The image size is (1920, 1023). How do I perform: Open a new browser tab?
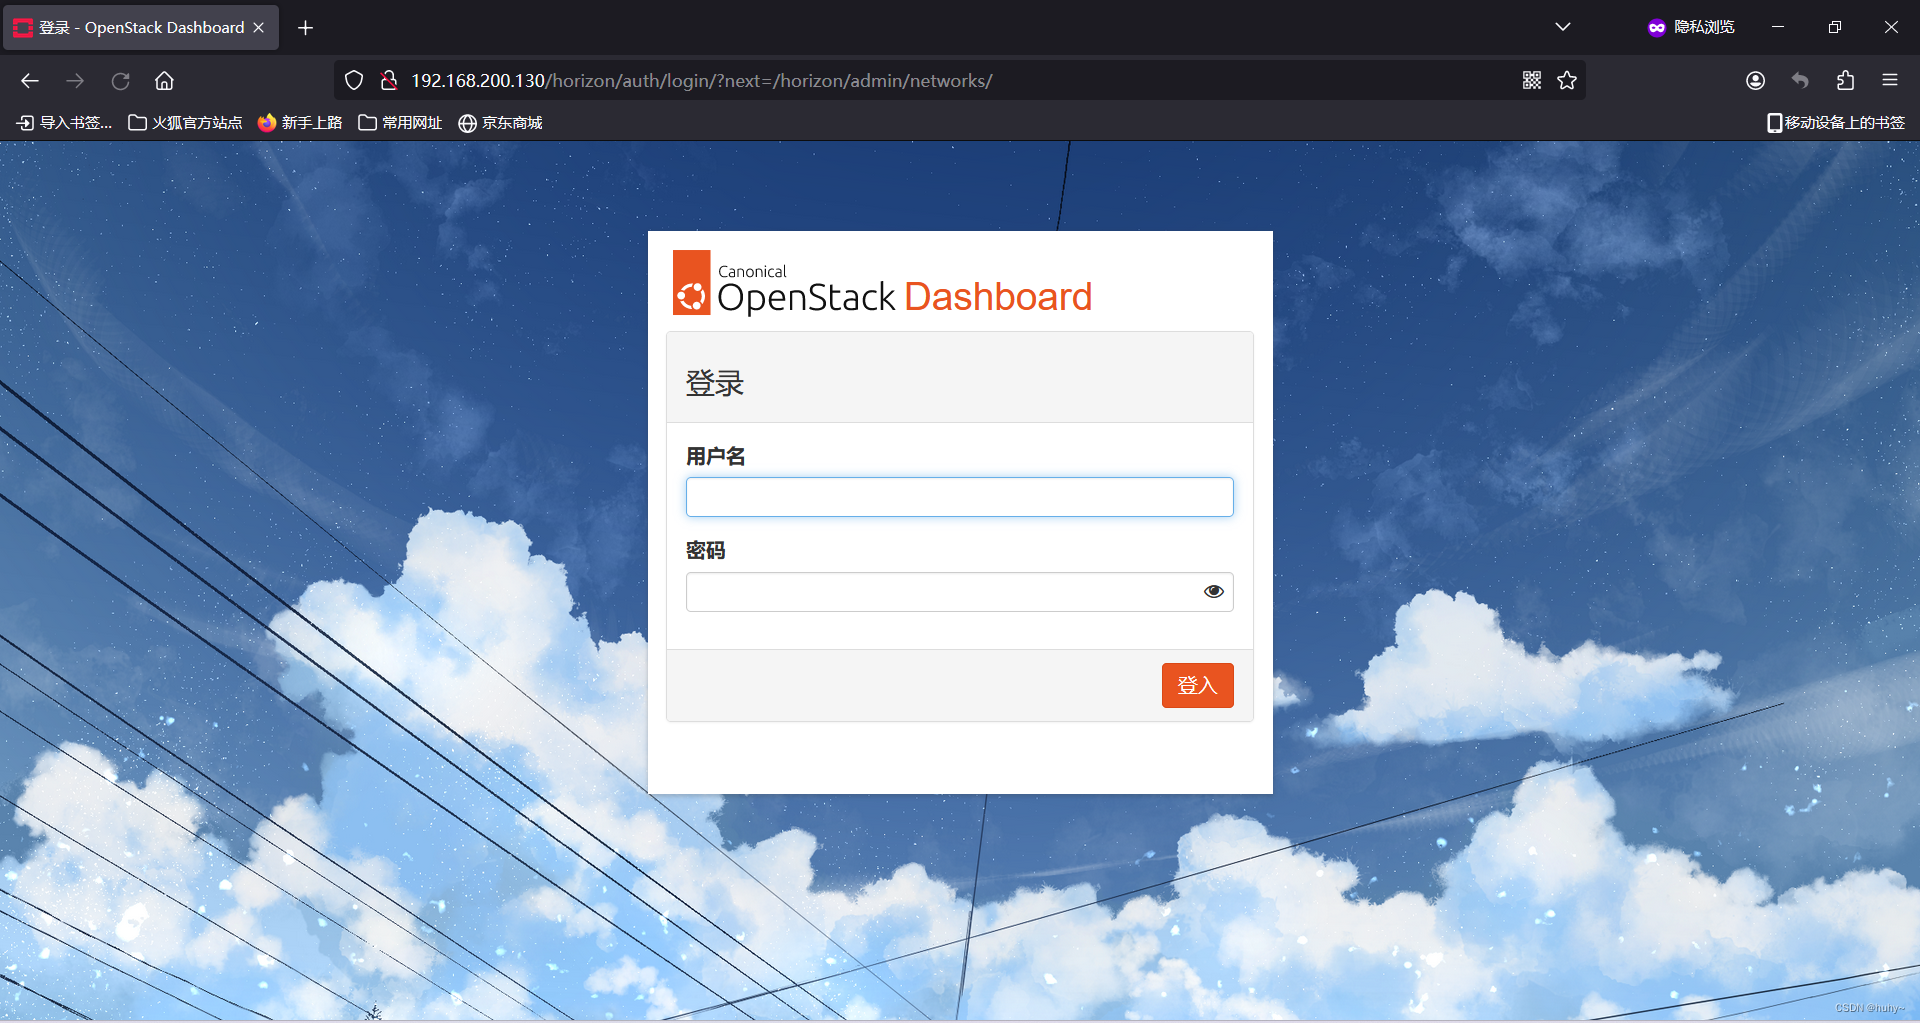tap(306, 28)
